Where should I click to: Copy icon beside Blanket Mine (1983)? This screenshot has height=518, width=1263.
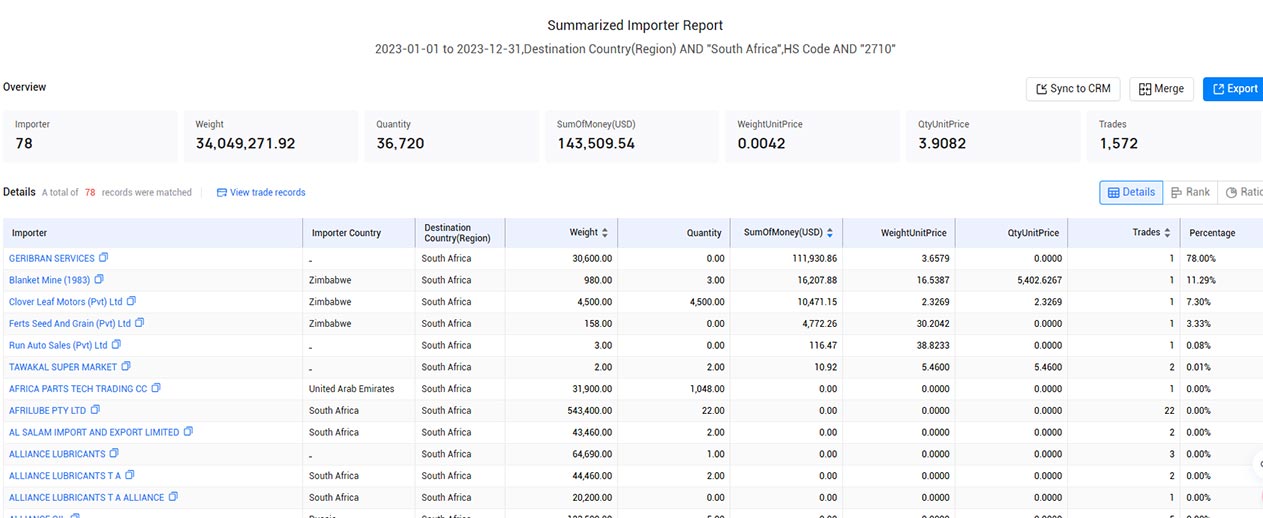coord(99,280)
